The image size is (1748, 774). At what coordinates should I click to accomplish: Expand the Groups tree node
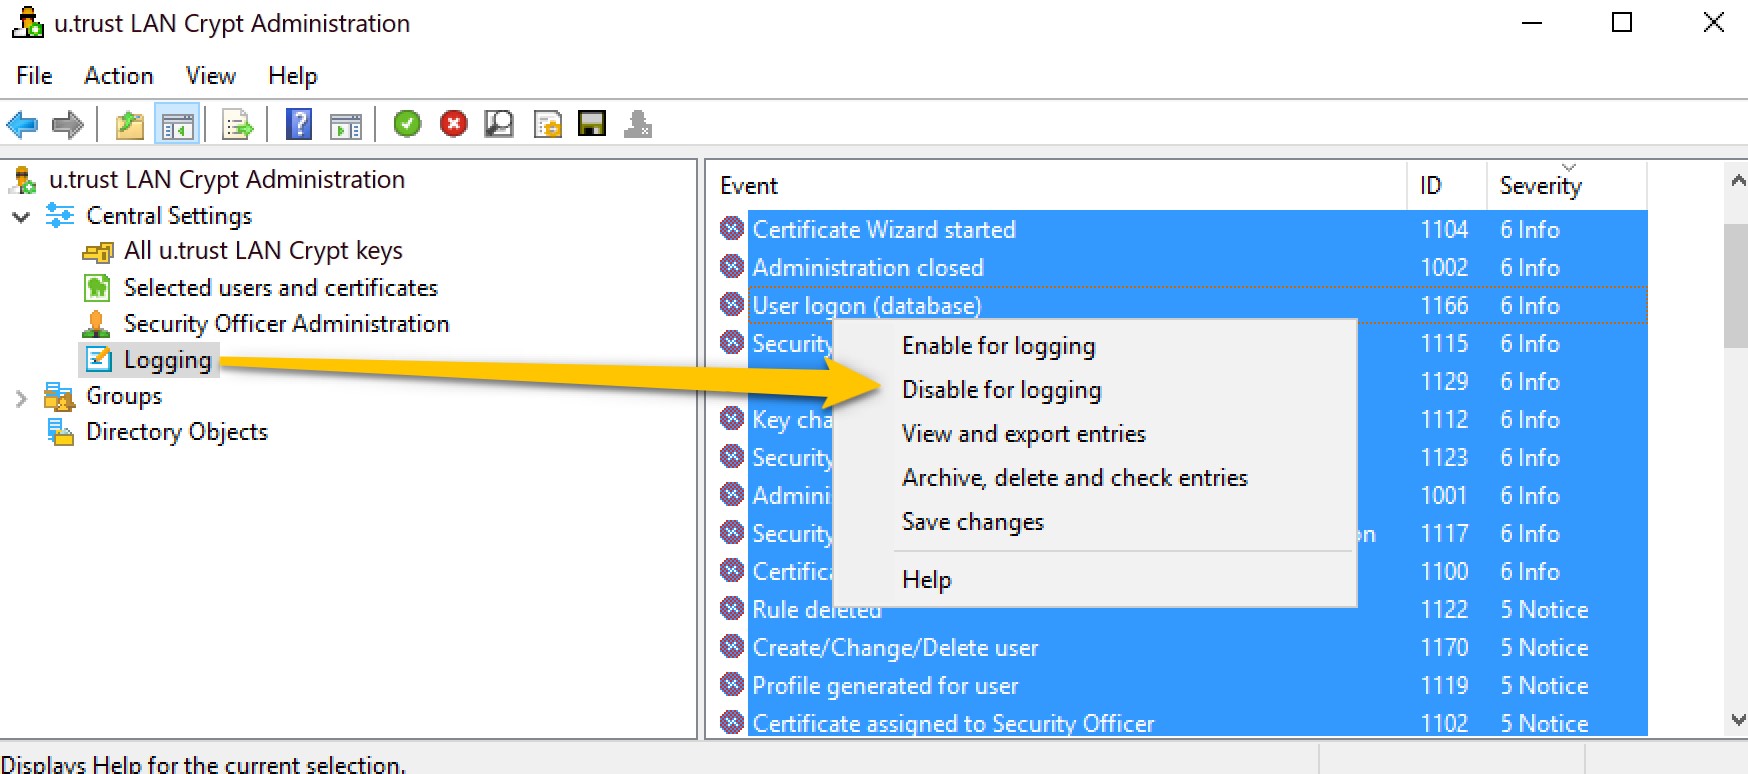coord(21,397)
